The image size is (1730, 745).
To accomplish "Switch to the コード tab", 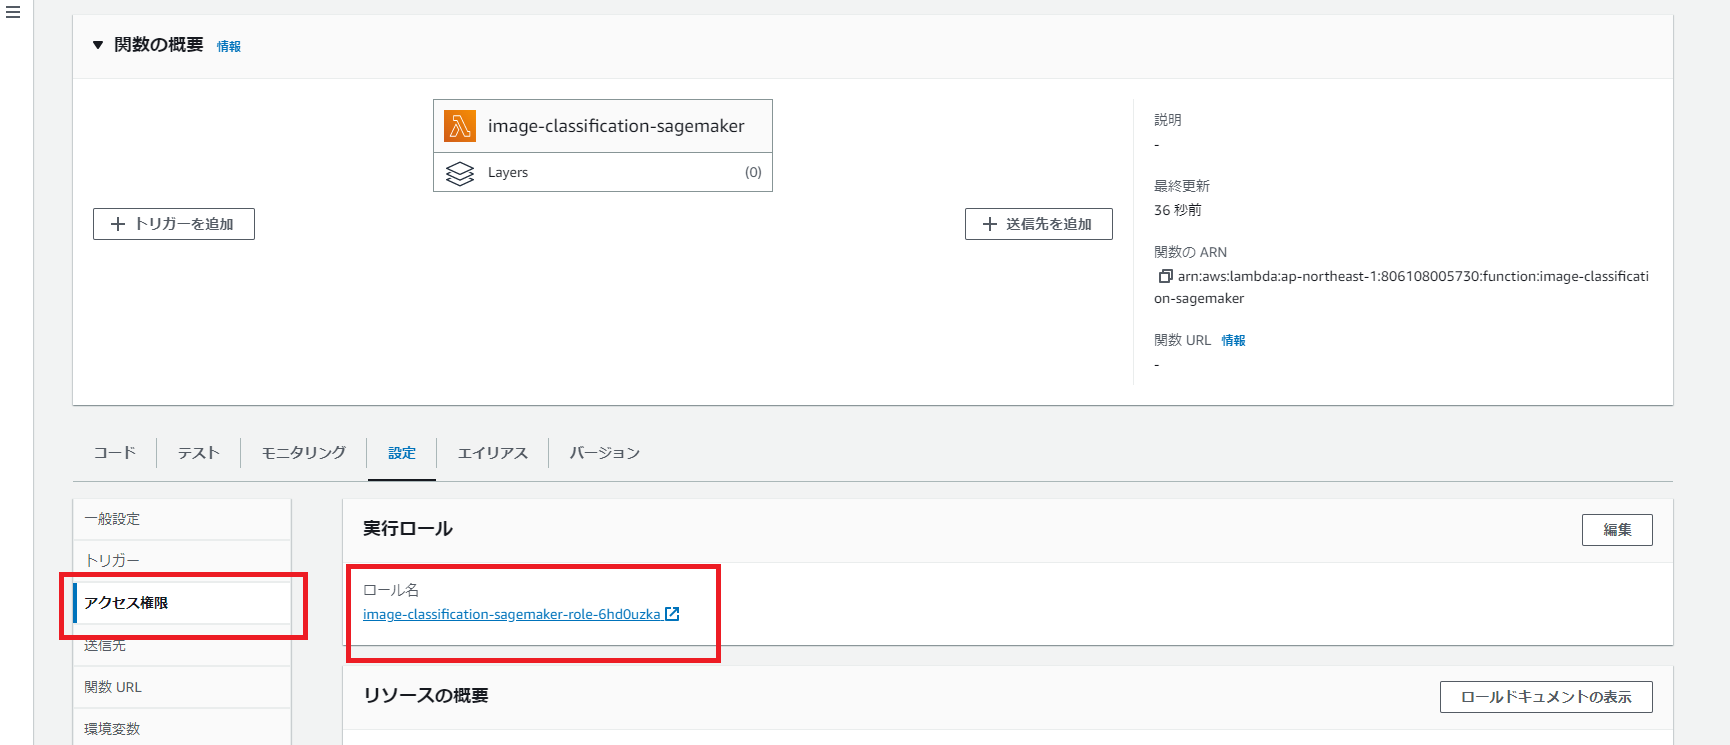I will (x=115, y=453).
